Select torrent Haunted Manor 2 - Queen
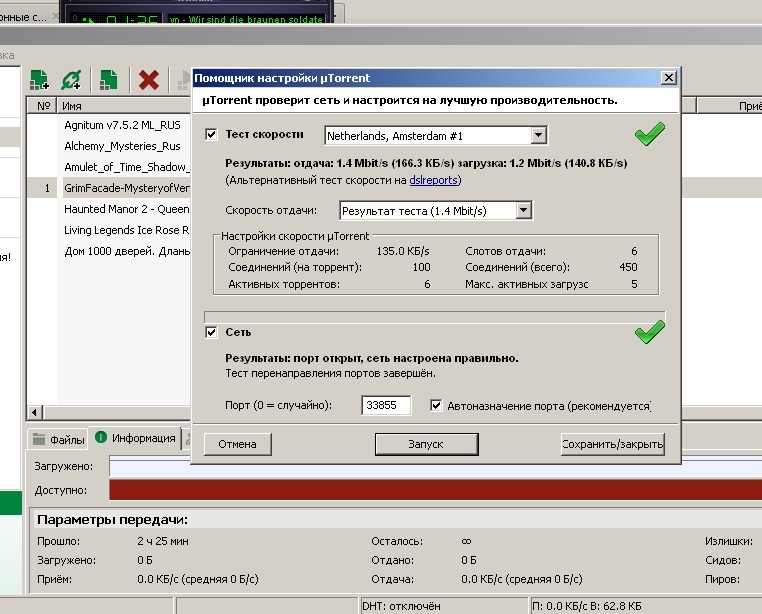 126,209
